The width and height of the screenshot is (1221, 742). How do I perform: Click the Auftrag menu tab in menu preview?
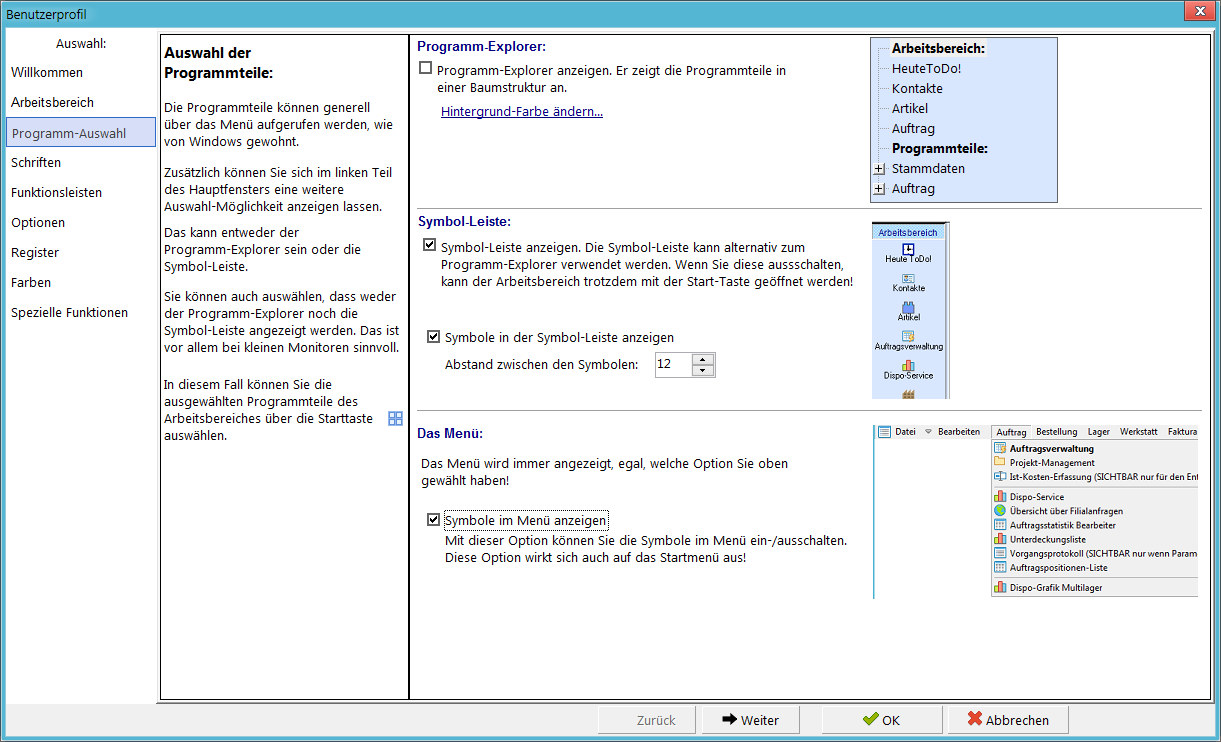tap(1011, 432)
